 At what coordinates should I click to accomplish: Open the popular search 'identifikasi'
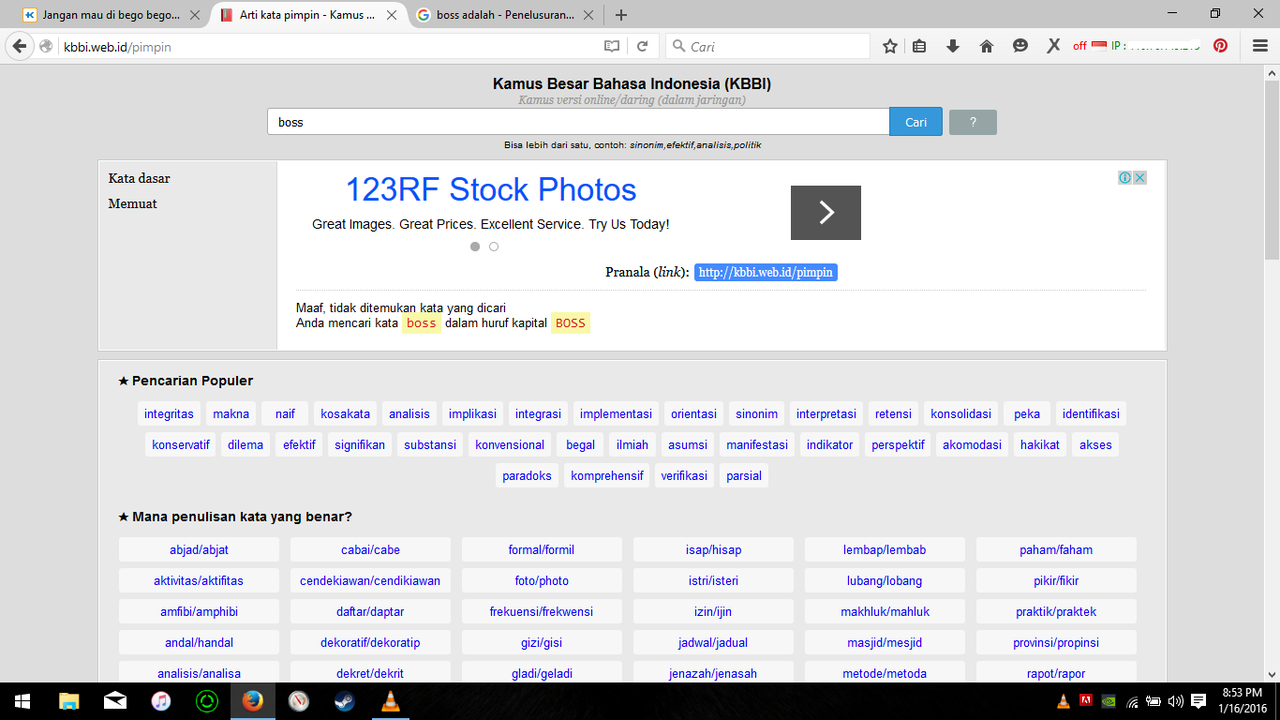pos(1091,414)
